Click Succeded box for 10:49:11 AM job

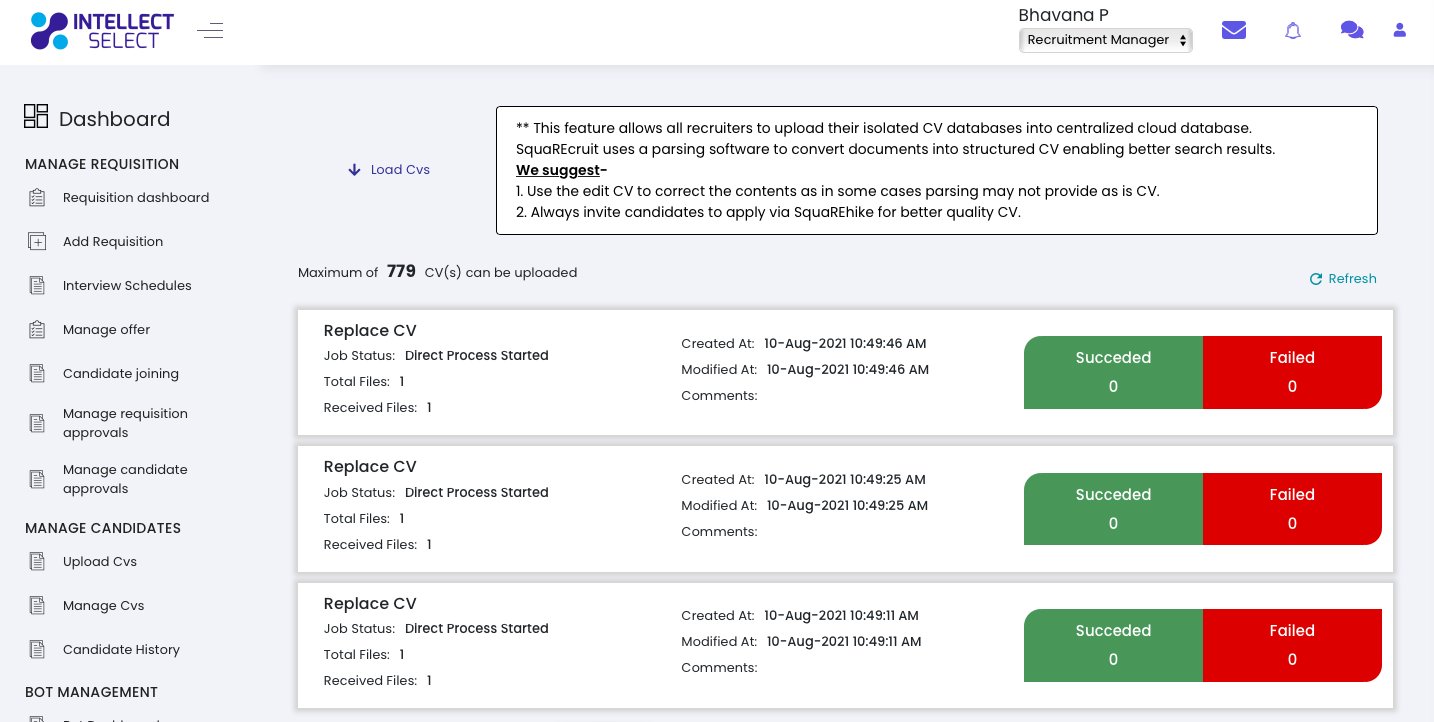click(x=1113, y=645)
